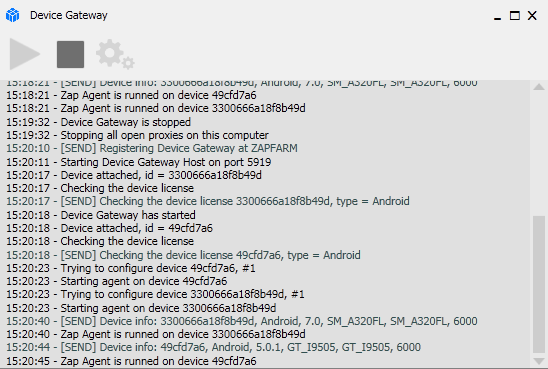This screenshot has width=548, height=369.
Task: Minimize the Device Gateway window
Action: (x=497, y=16)
